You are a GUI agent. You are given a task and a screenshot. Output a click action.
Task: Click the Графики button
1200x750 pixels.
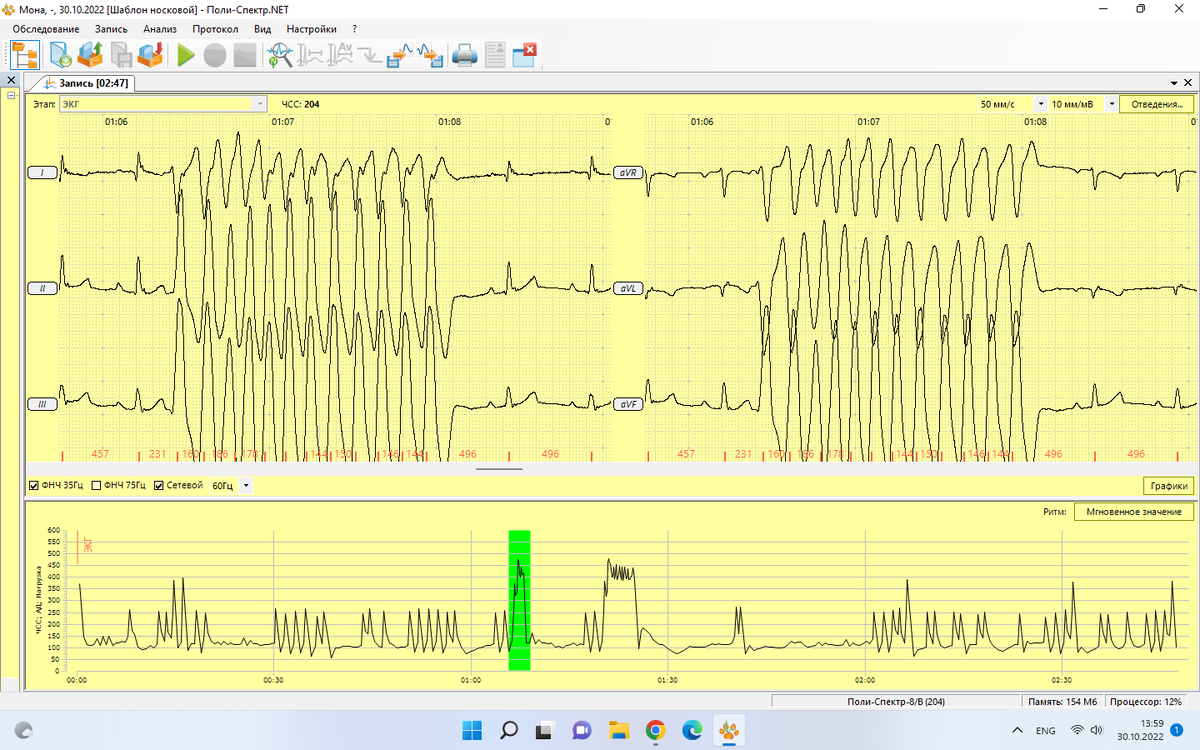tap(1169, 486)
